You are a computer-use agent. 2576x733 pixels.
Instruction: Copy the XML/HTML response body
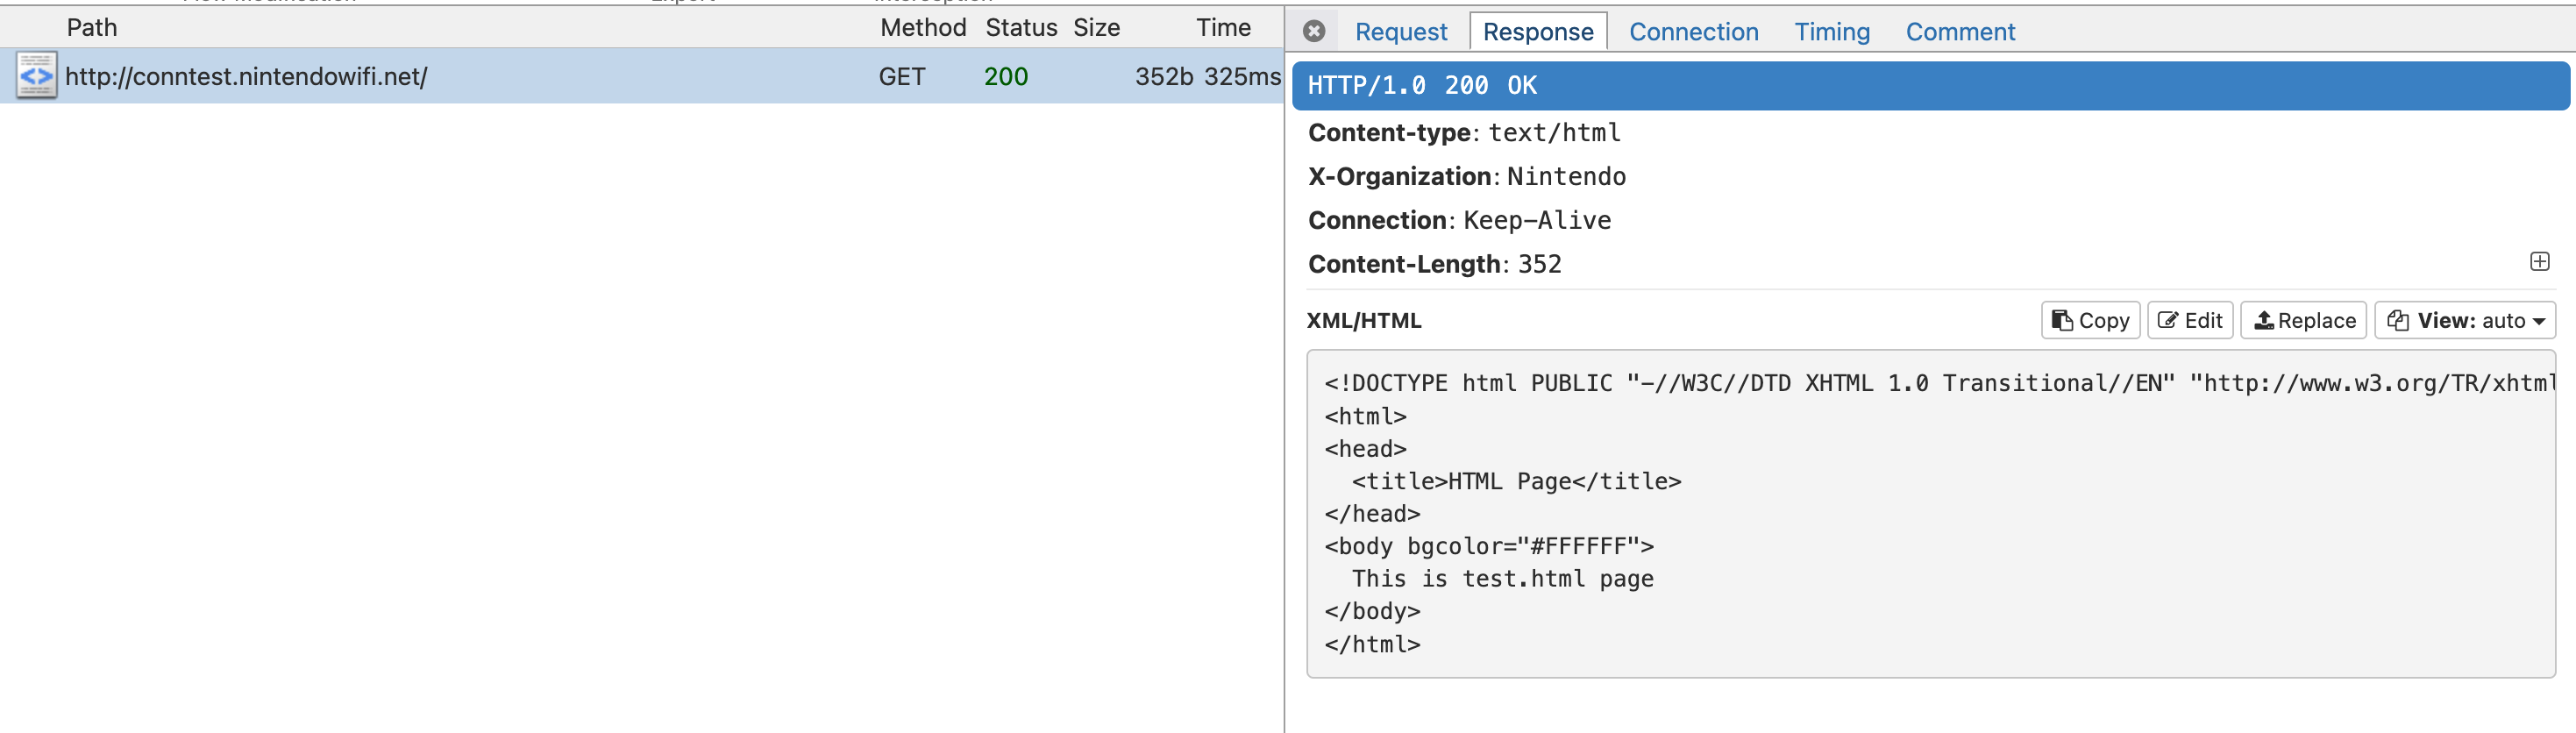point(2090,320)
